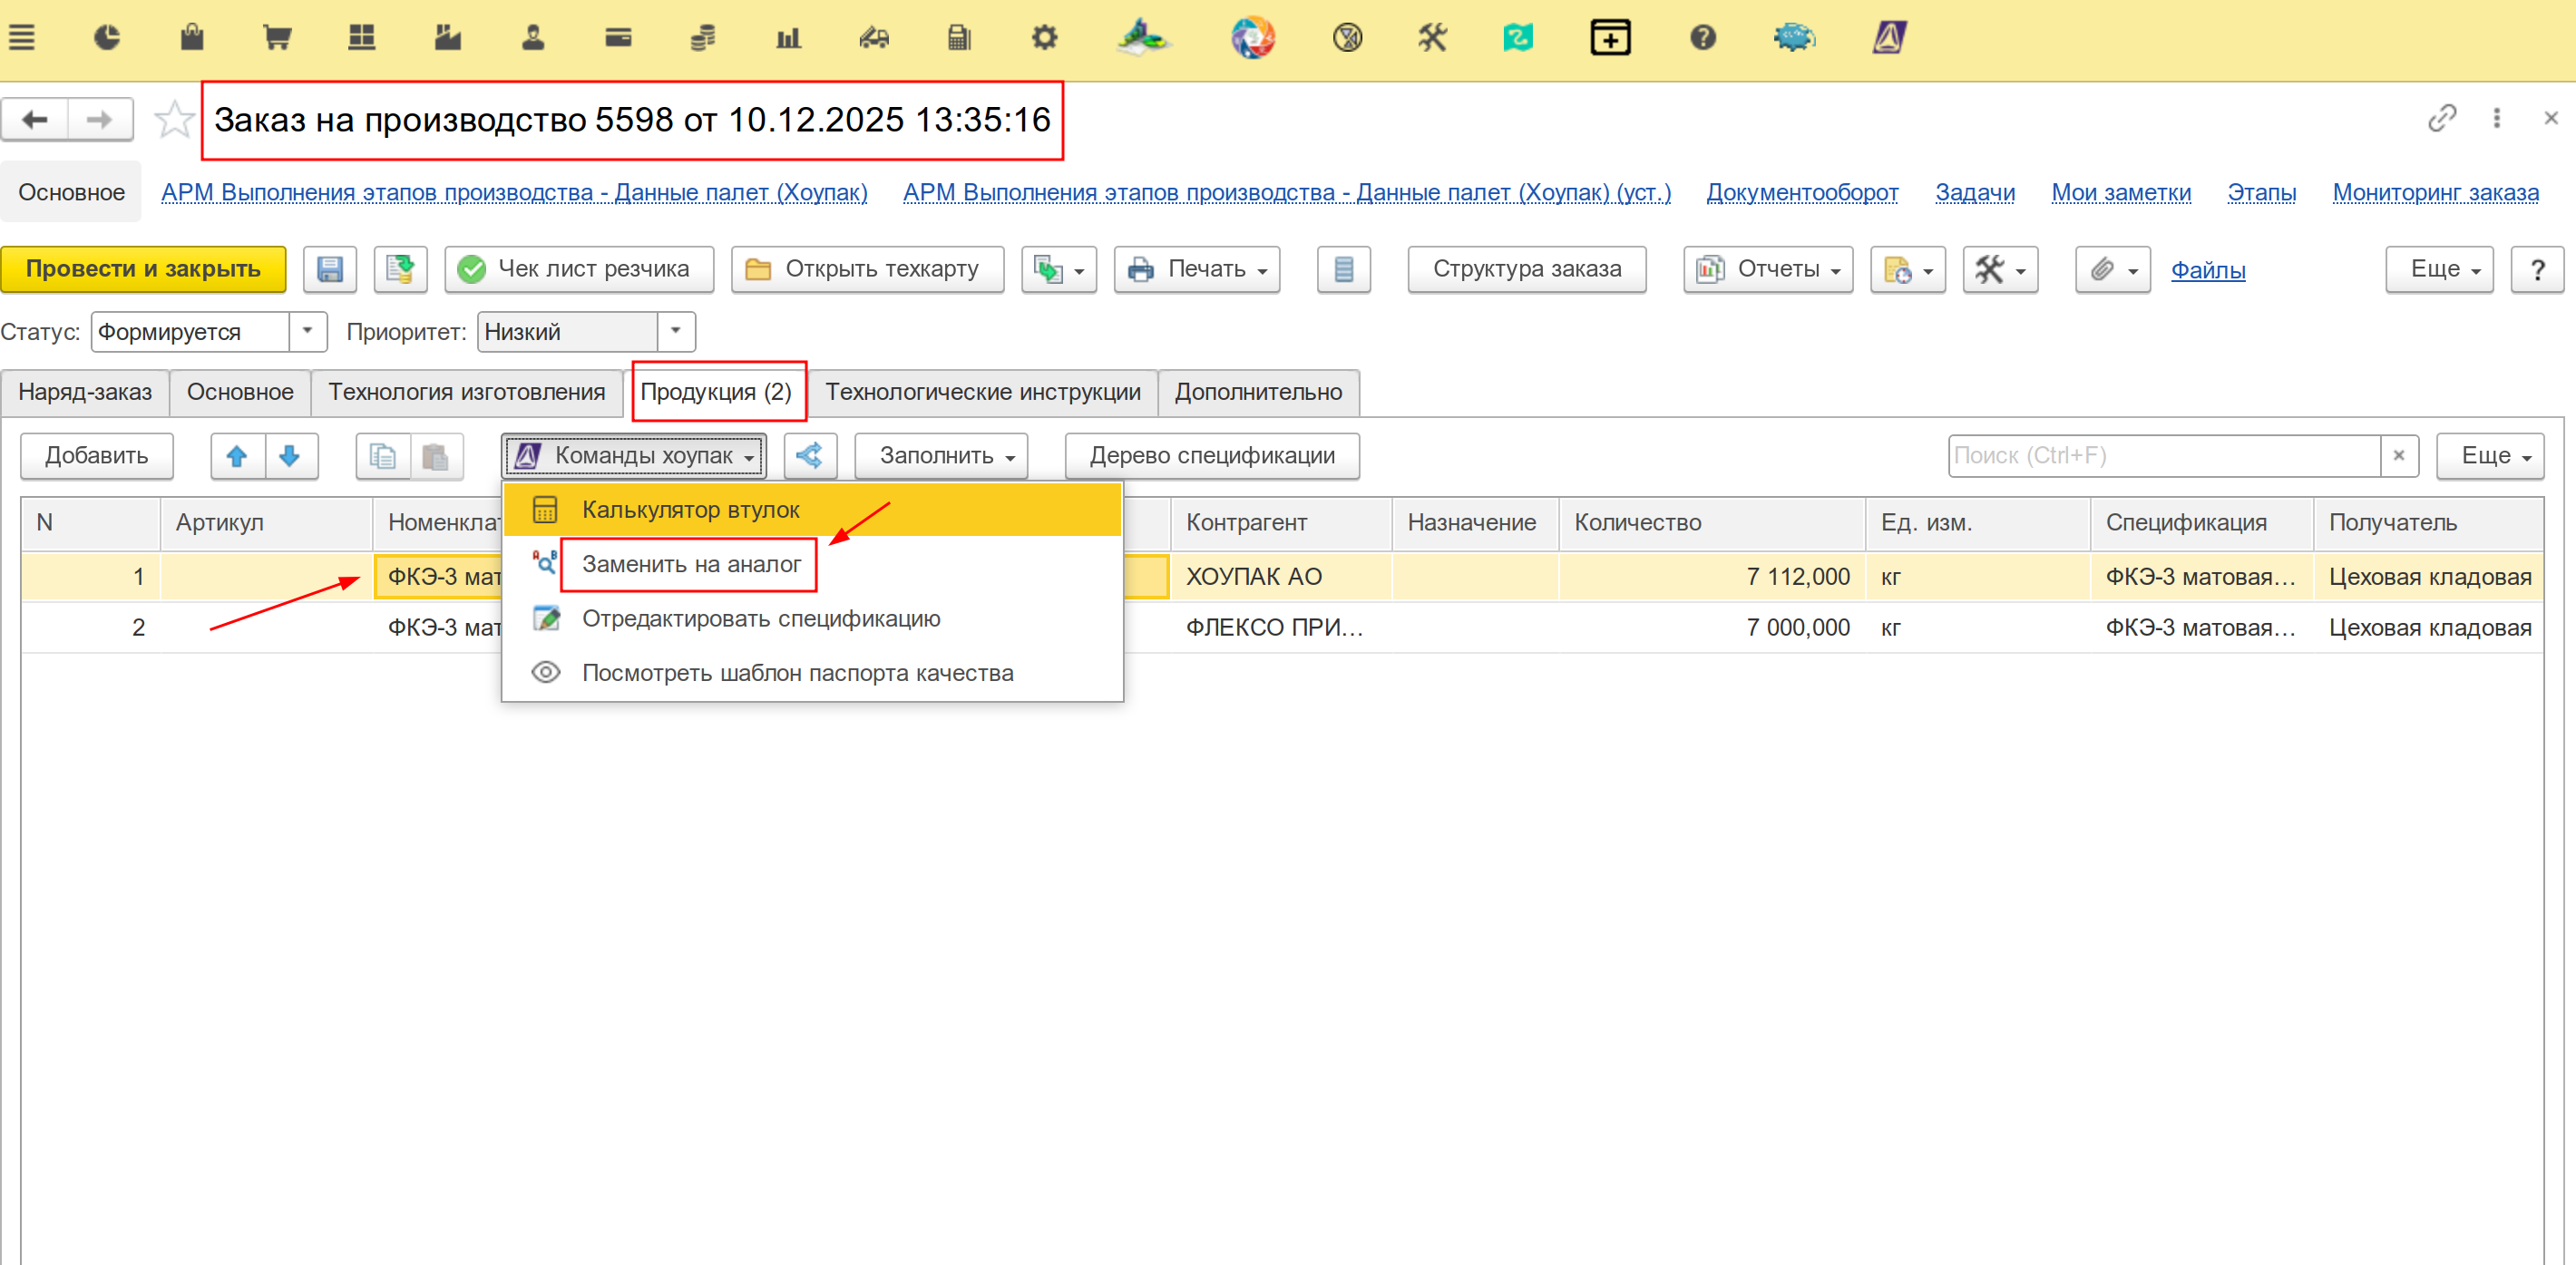Select Заменить на аналог menu item
The width and height of the screenshot is (2576, 1265).
click(x=691, y=564)
